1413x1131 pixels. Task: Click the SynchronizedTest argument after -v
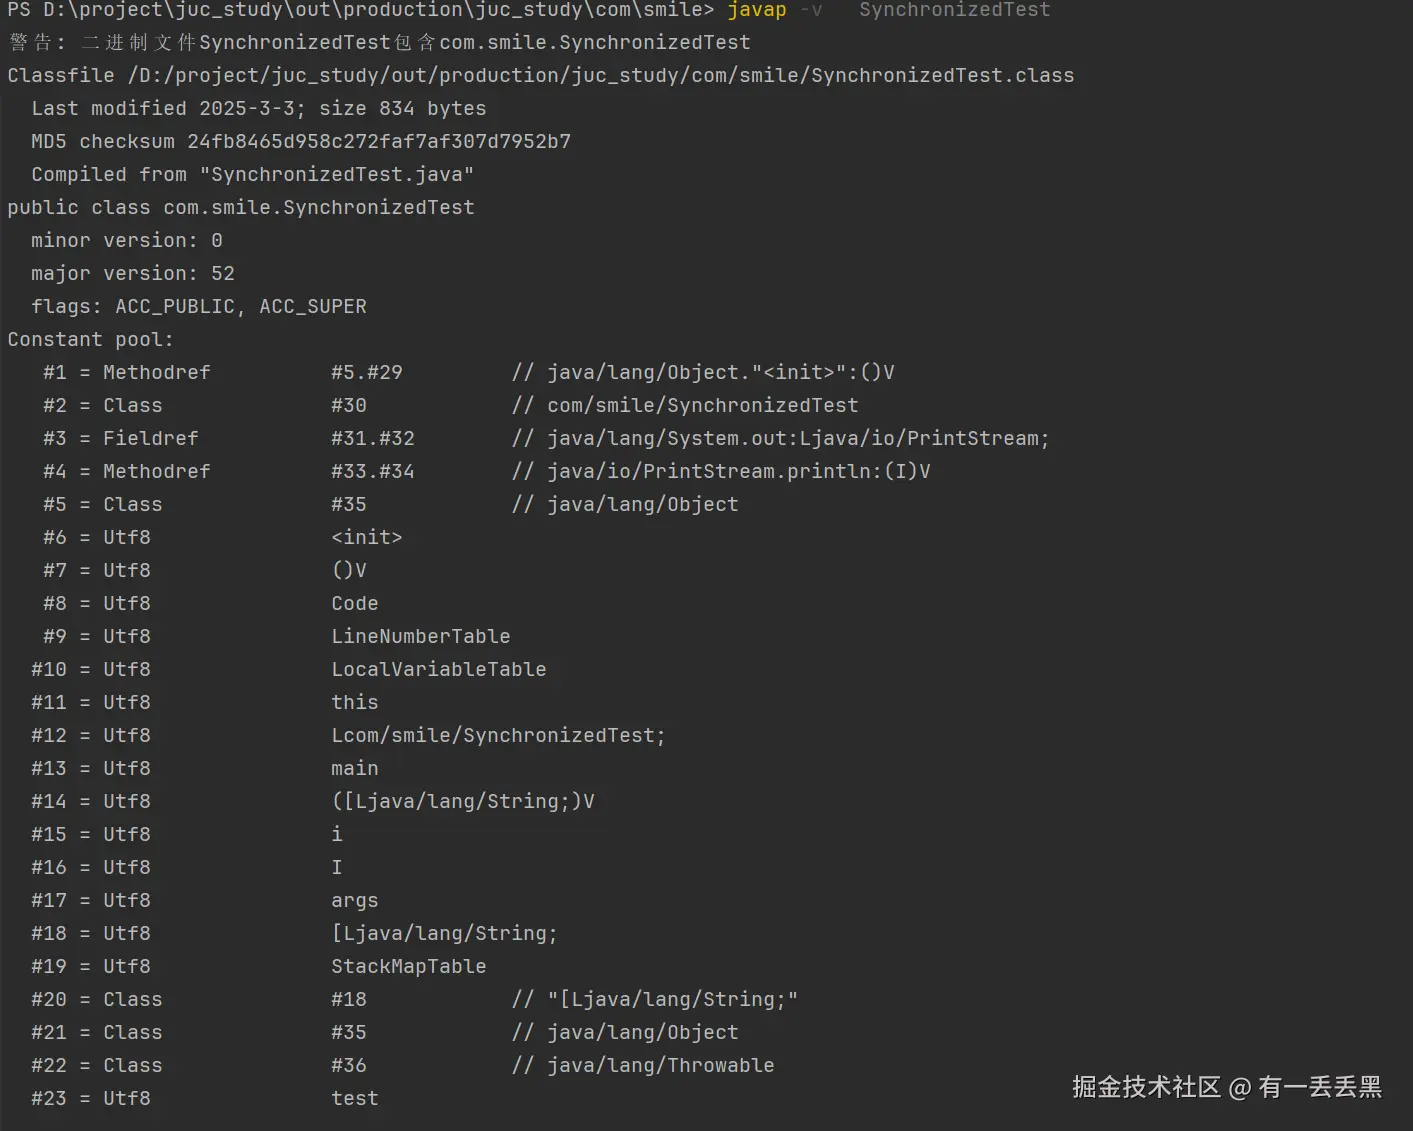click(x=954, y=10)
